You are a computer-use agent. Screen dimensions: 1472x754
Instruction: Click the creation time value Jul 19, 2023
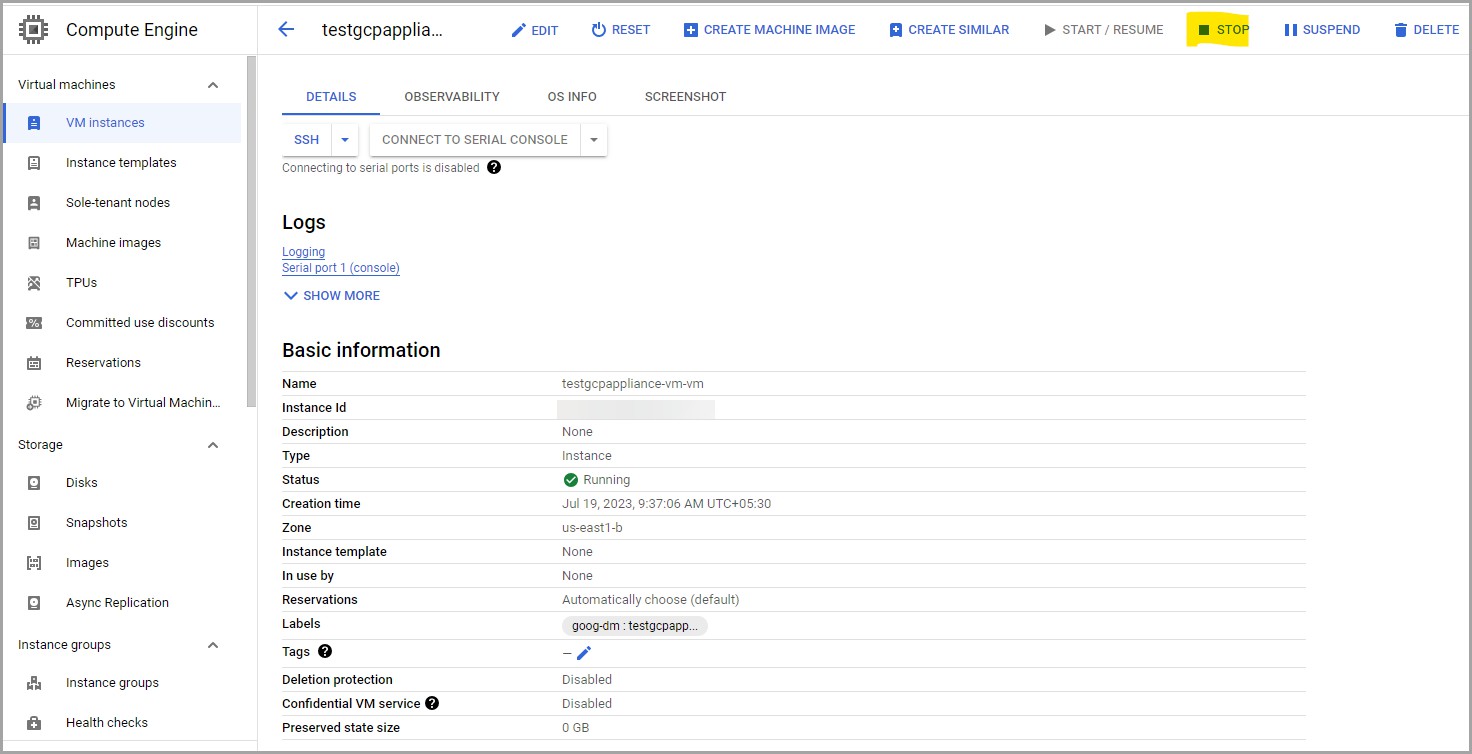(x=666, y=504)
